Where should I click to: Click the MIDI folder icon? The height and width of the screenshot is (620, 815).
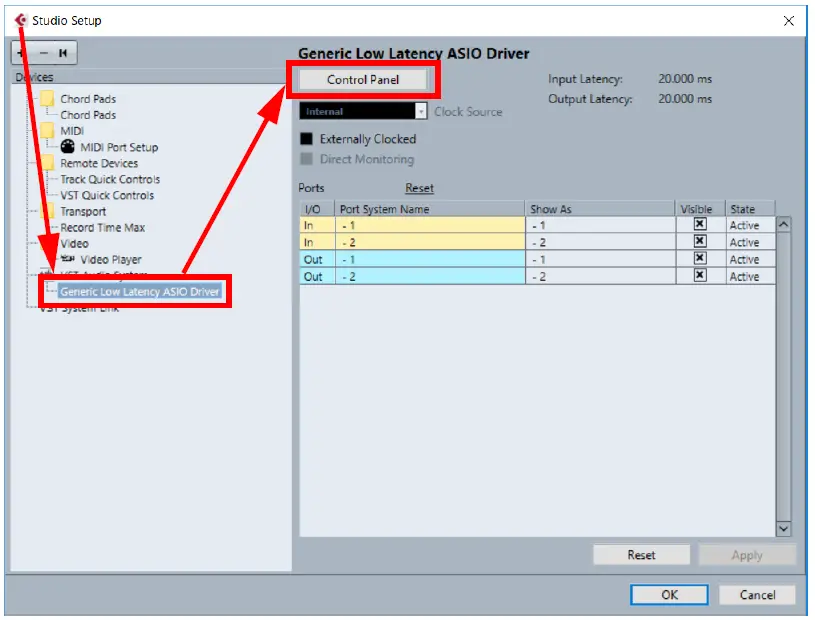(47, 130)
